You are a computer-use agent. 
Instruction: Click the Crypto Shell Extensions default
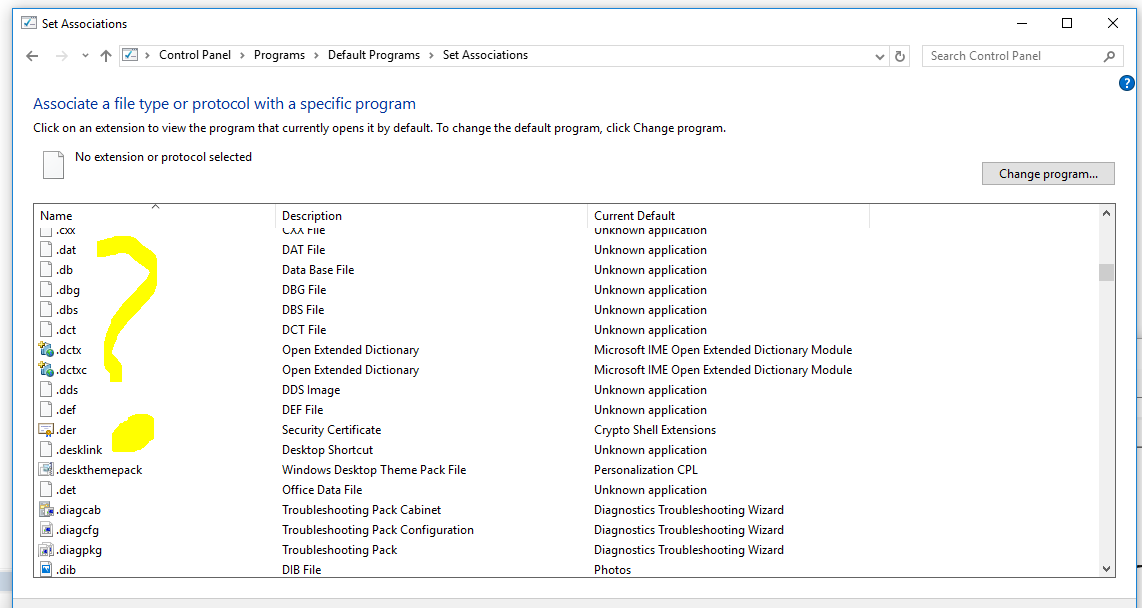655,430
